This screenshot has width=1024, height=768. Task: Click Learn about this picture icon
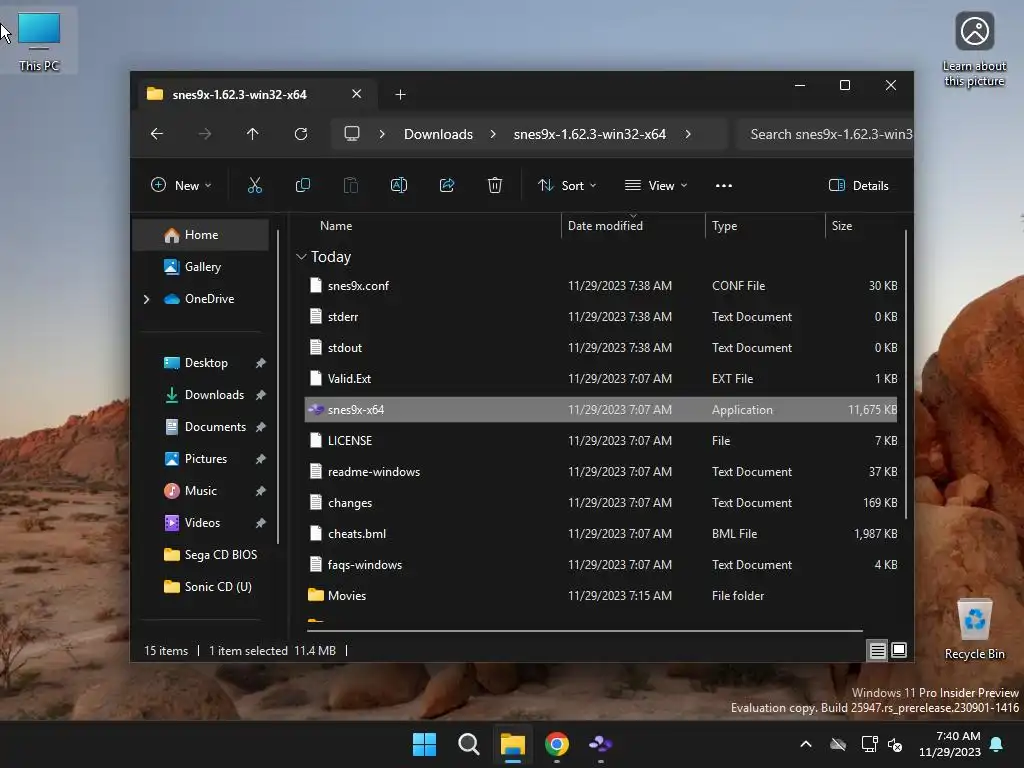[x=974, y=49]
